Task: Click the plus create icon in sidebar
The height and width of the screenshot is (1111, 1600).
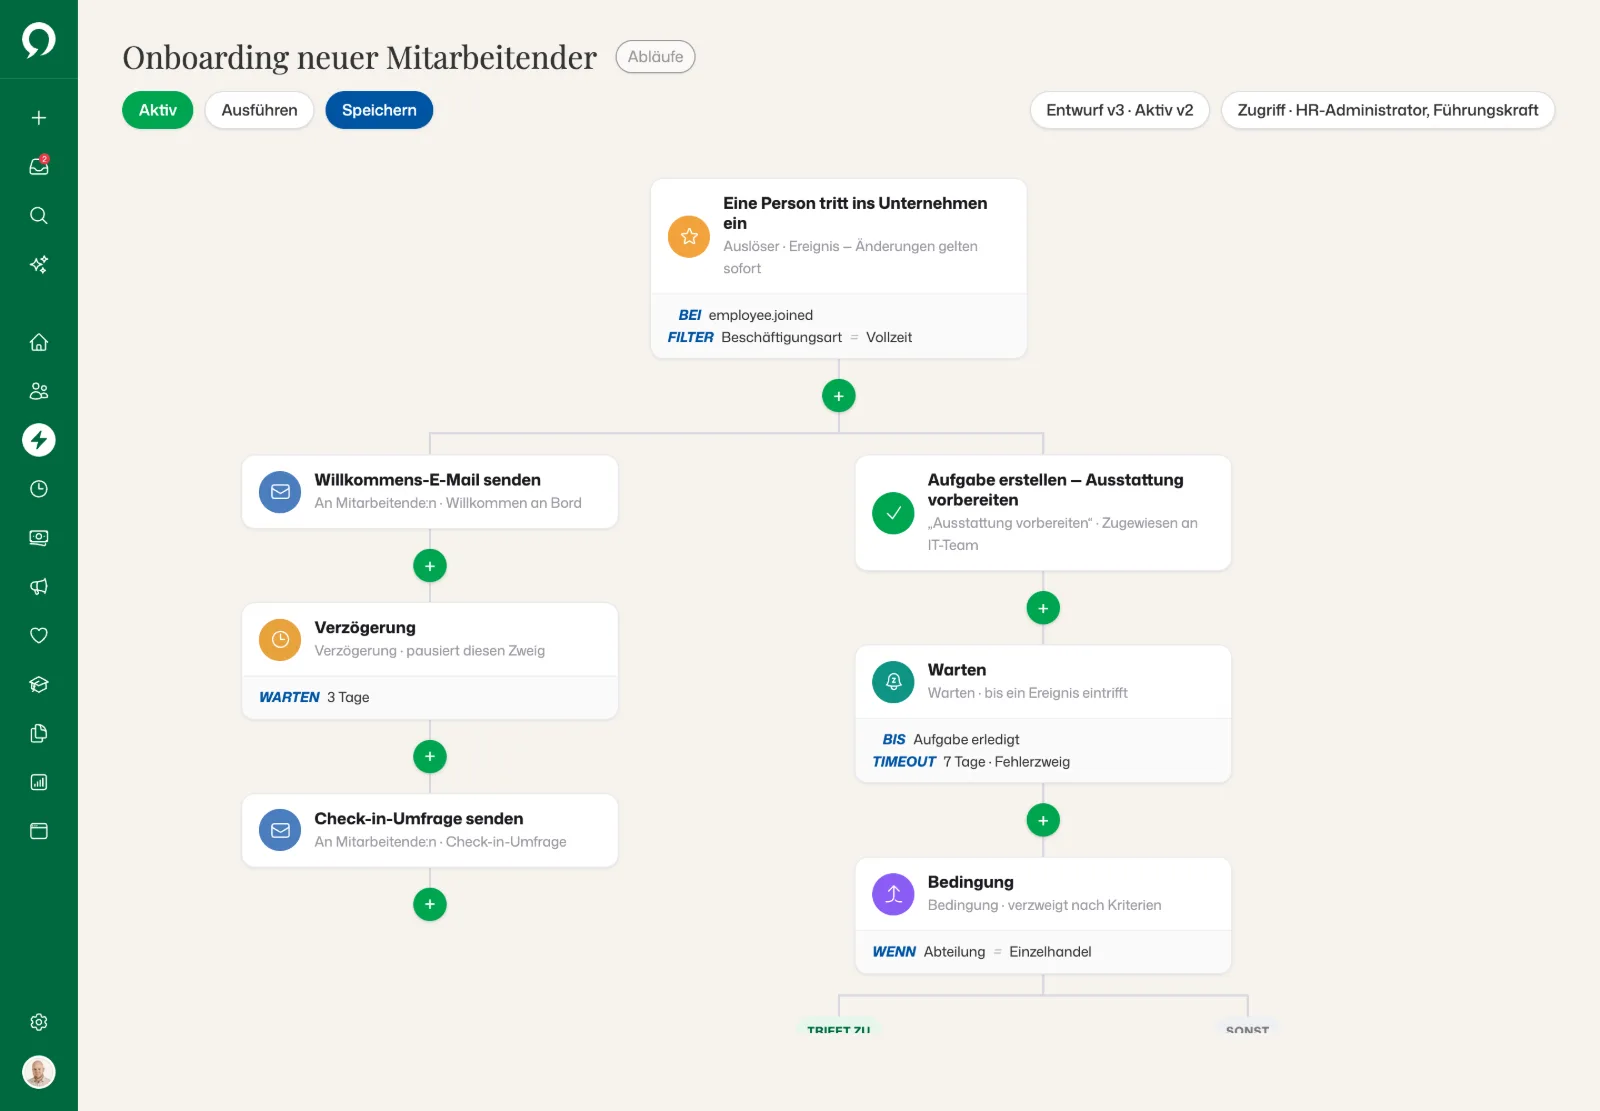Action: pos(39,118)
